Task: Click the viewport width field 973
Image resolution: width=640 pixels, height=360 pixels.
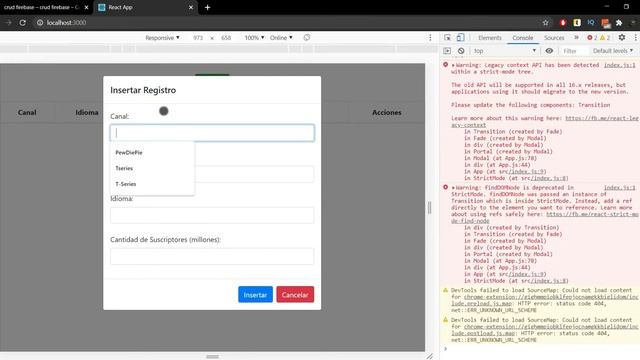Action: (x=198, y=38)
